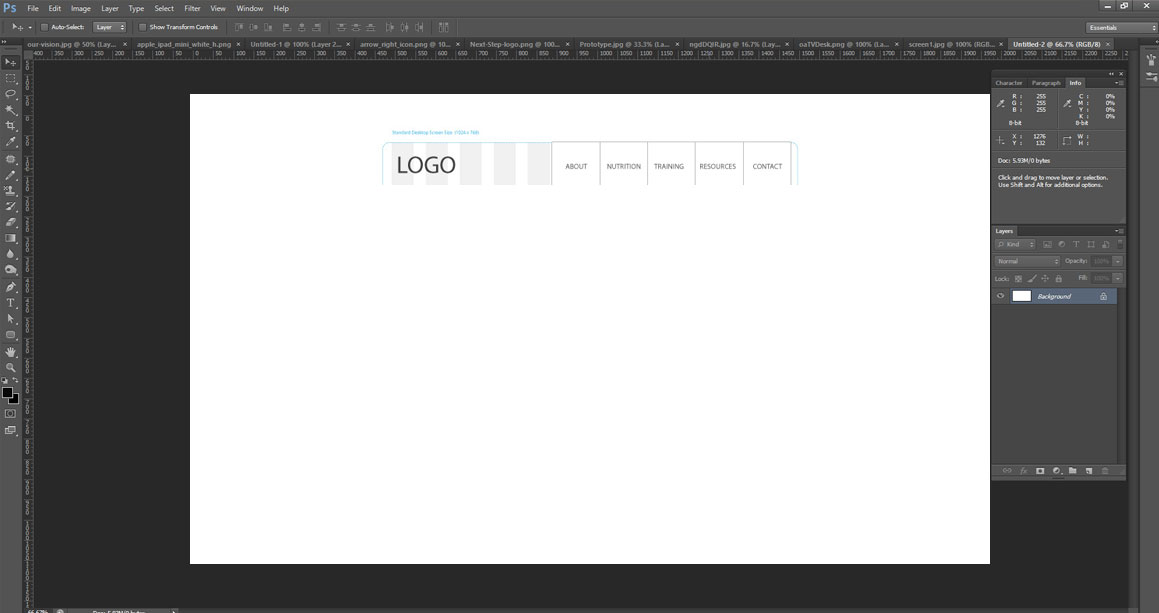Image resolution: width=1159 pixels, height=613 pixels.
Task: Open the File menu
Action: pyautogui.click(x=33, y=9)
